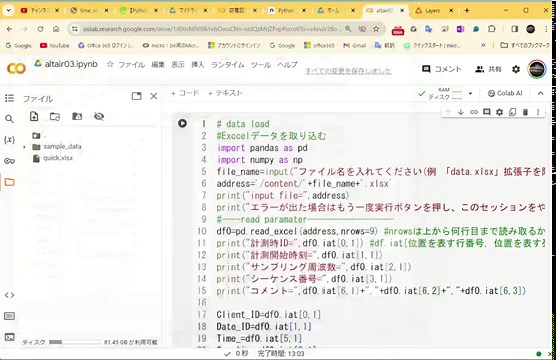
Task: Add a code cell with + コード
Action: [185, 93]
